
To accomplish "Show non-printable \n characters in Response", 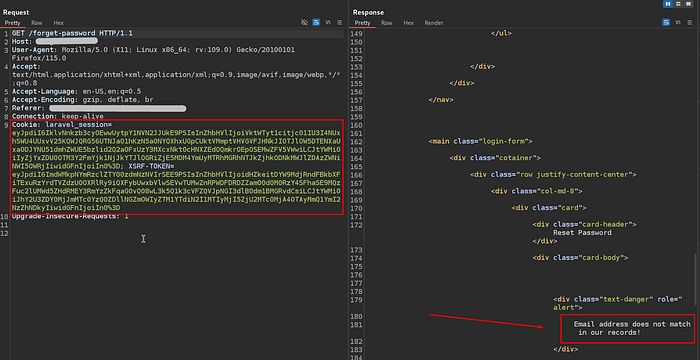I will pos(678,22).
